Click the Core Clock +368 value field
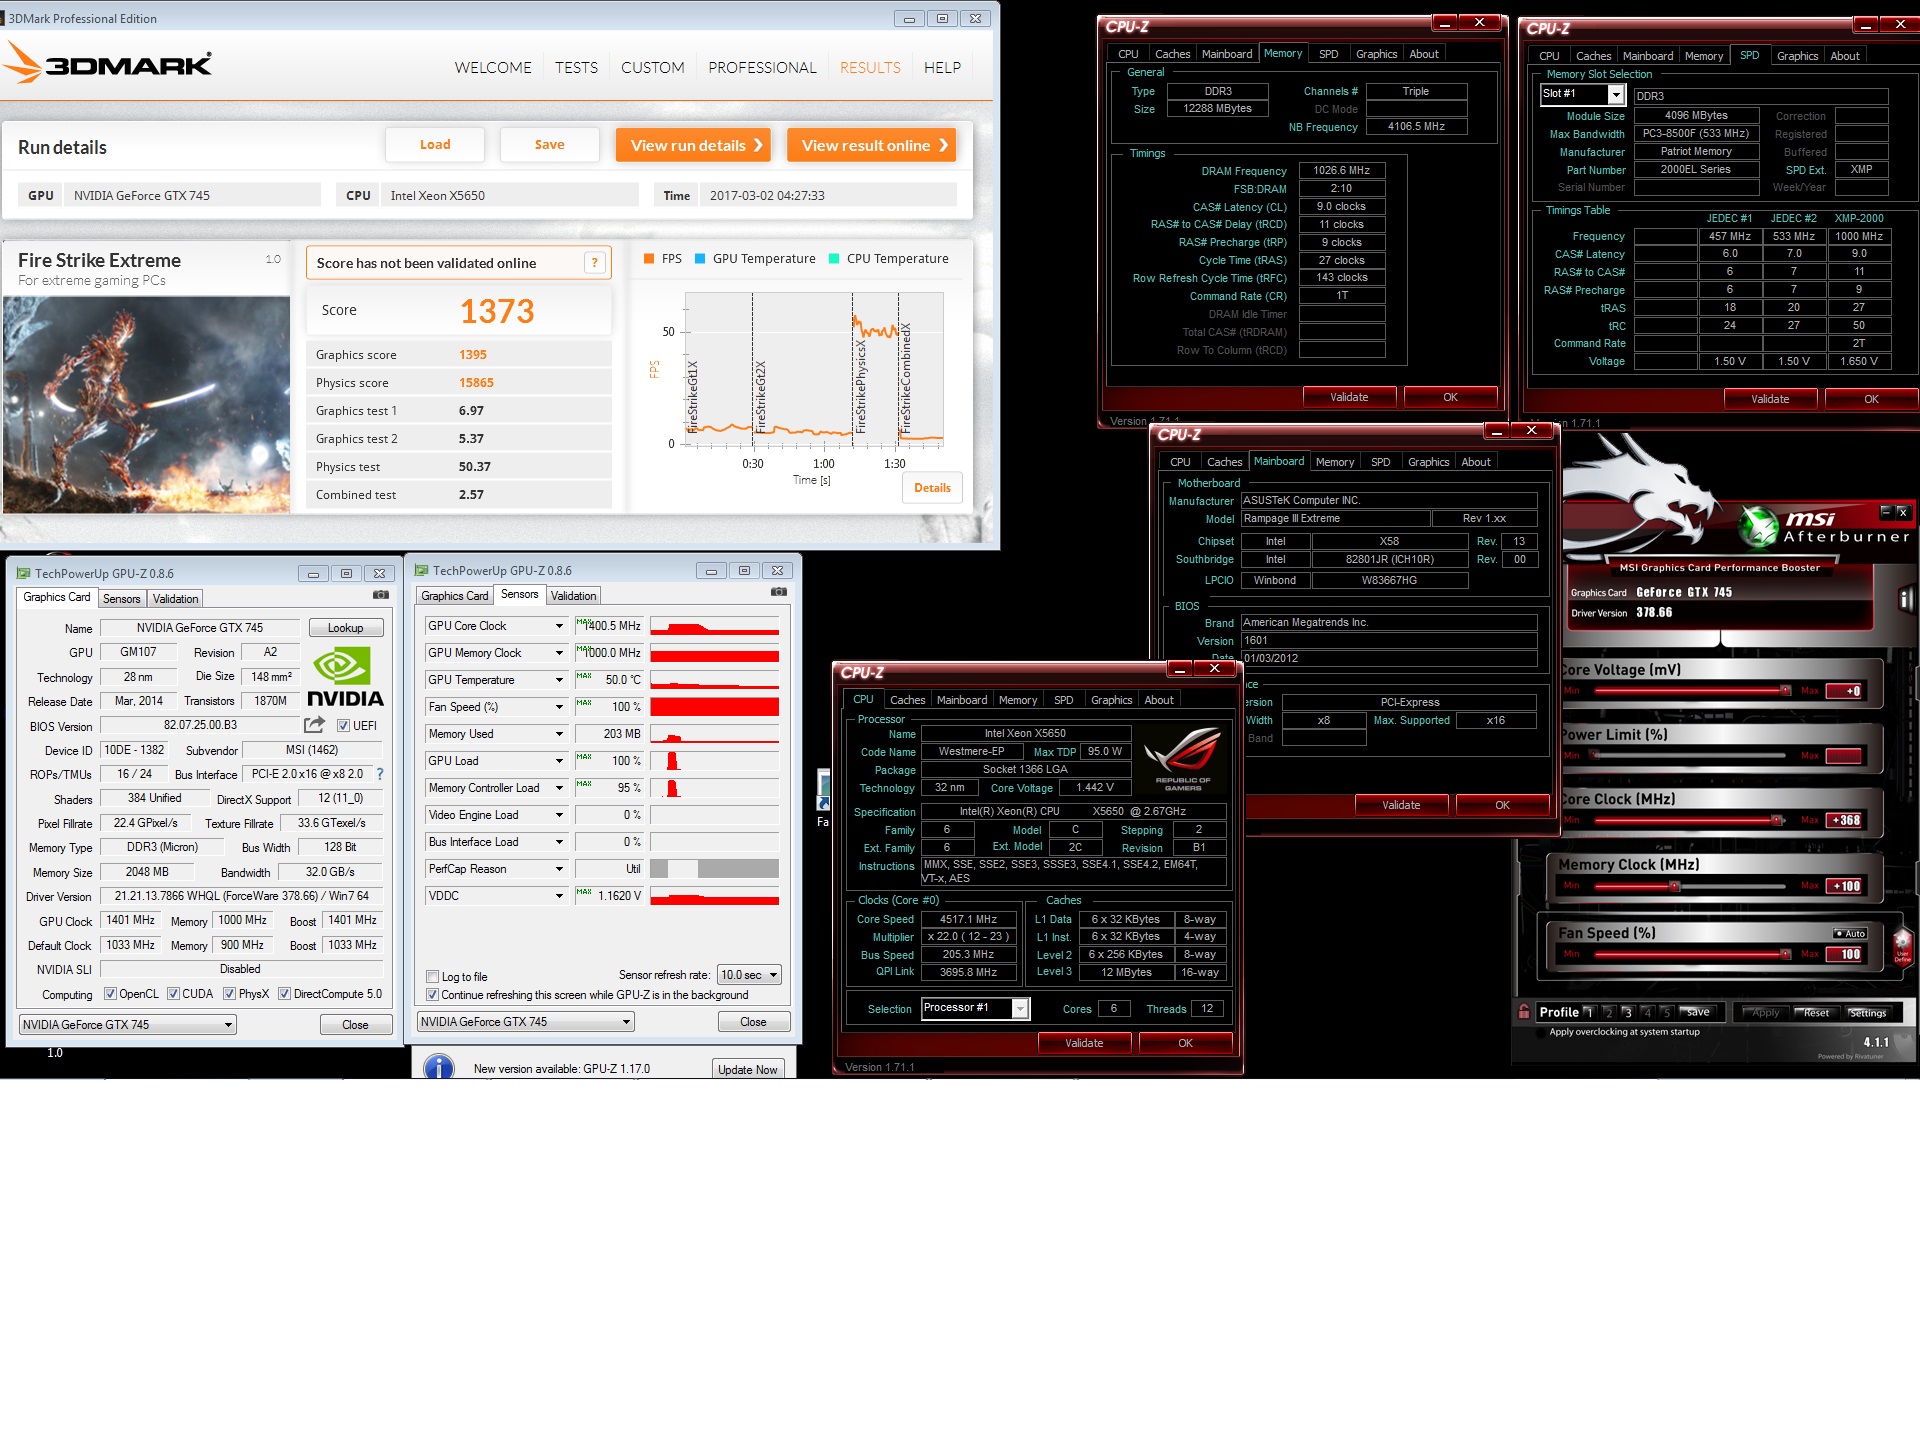The width and height of the screenshot is (1920, 1430). [x=1844, y=821]
